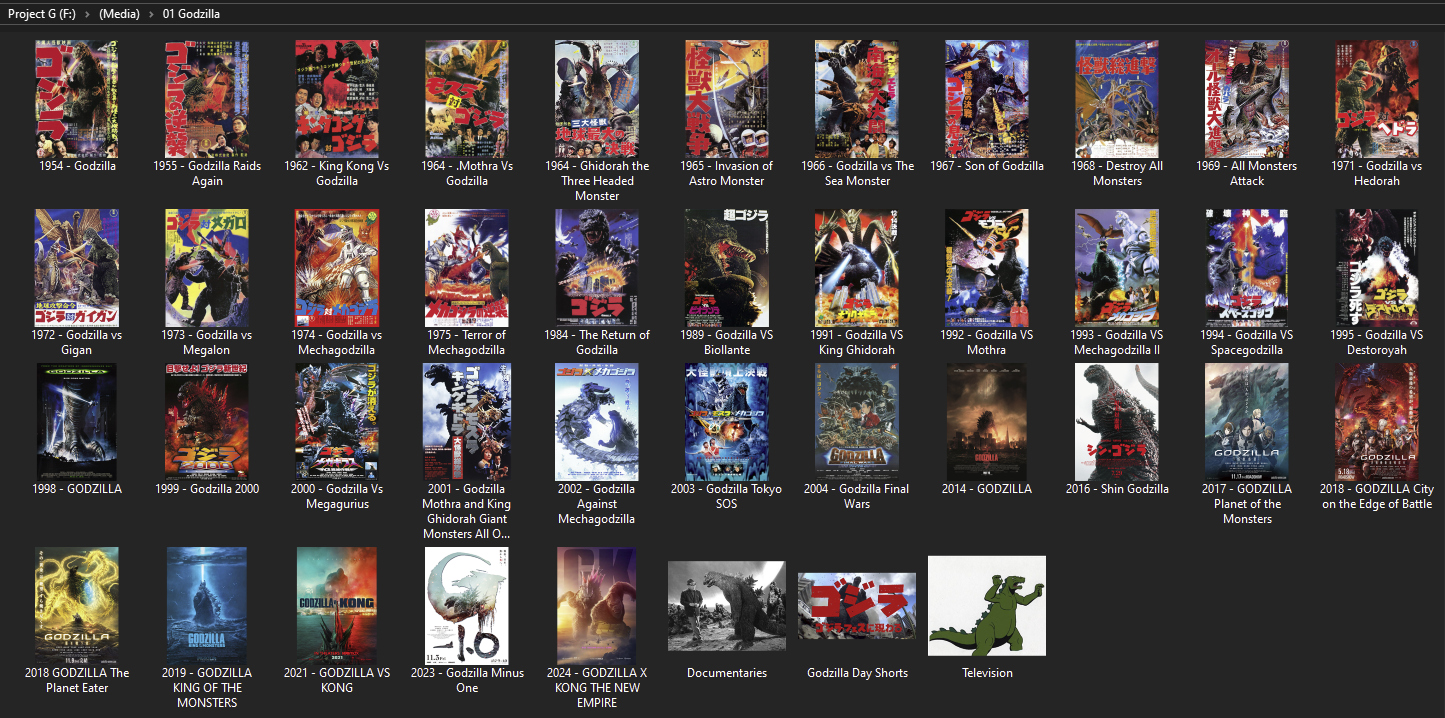Select the 1971 - Godzilla vs Hedorah folder icon
Screen dimensions: 1445x718
tap(1376, 98)
